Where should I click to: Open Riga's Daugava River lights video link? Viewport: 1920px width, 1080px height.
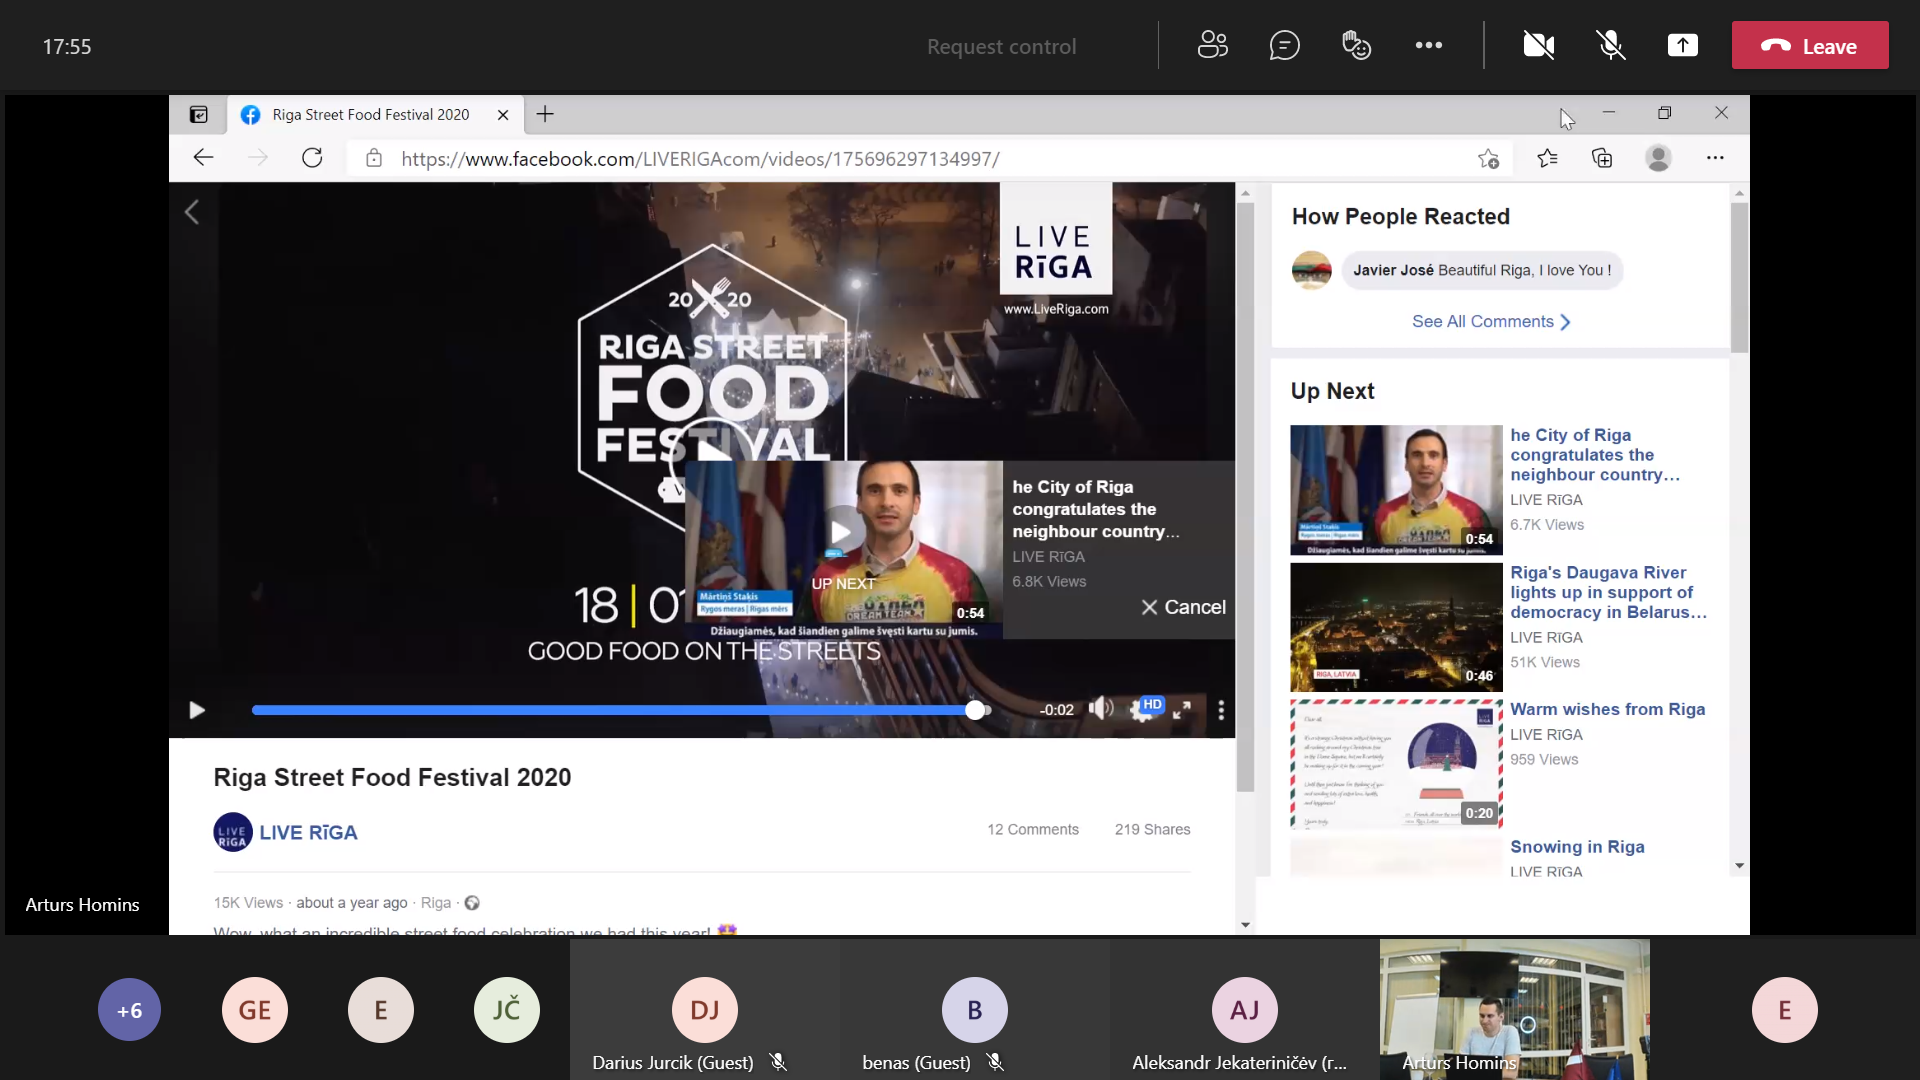1608,592
